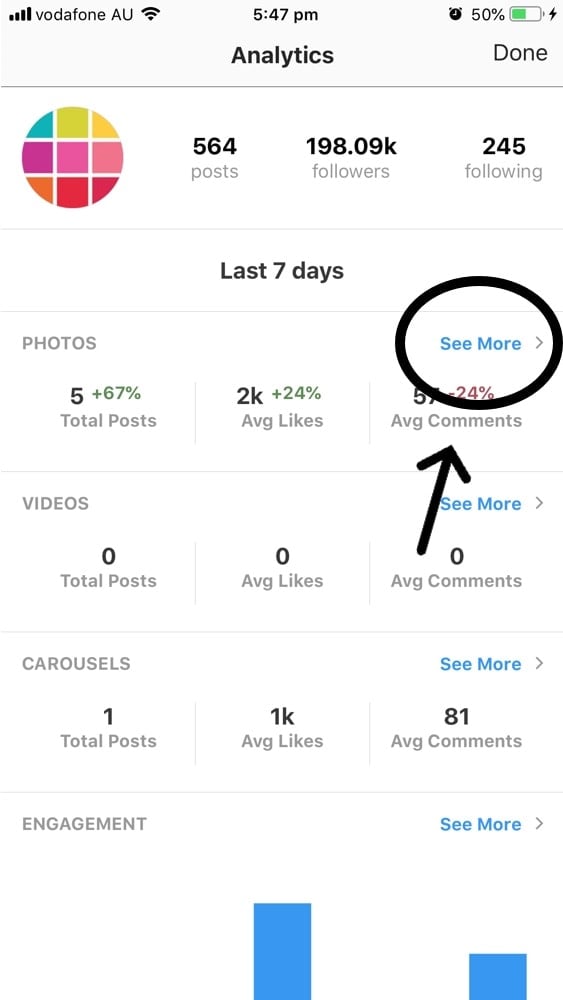Expand Engagement section chevron arrow

(539, 823)
